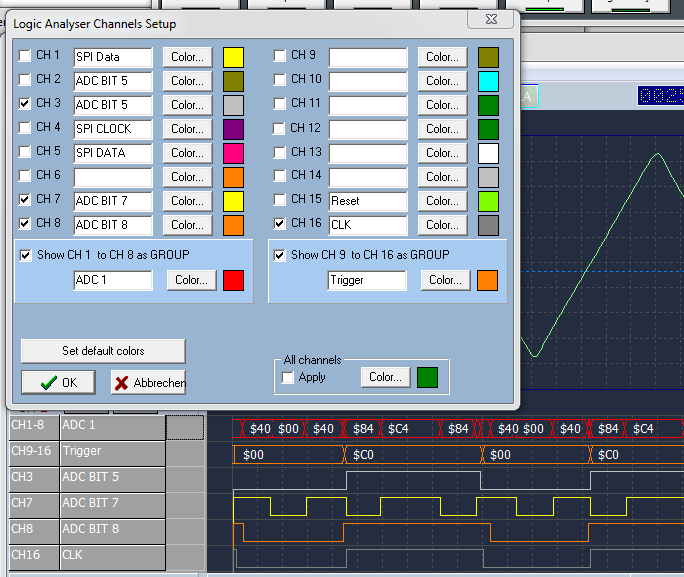
Task: Edit the CH 15 name field Reset
Action: tap(368, 201)
